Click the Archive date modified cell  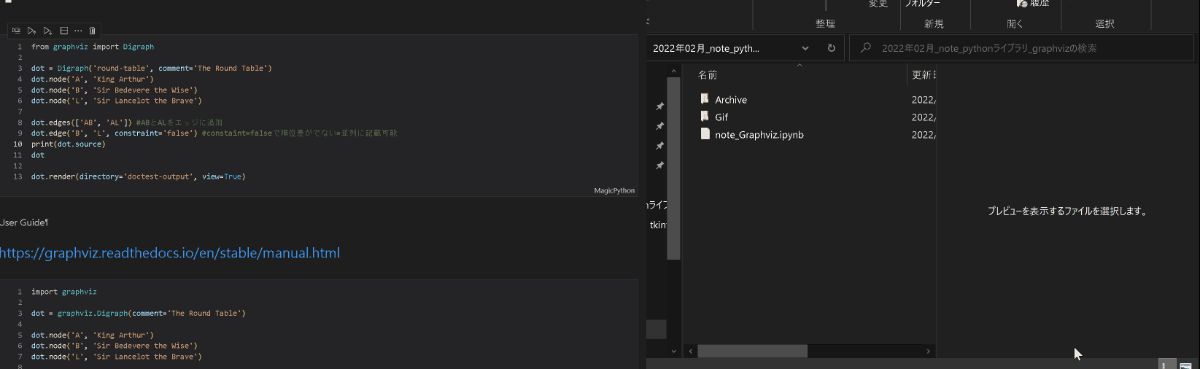(923, 100)
